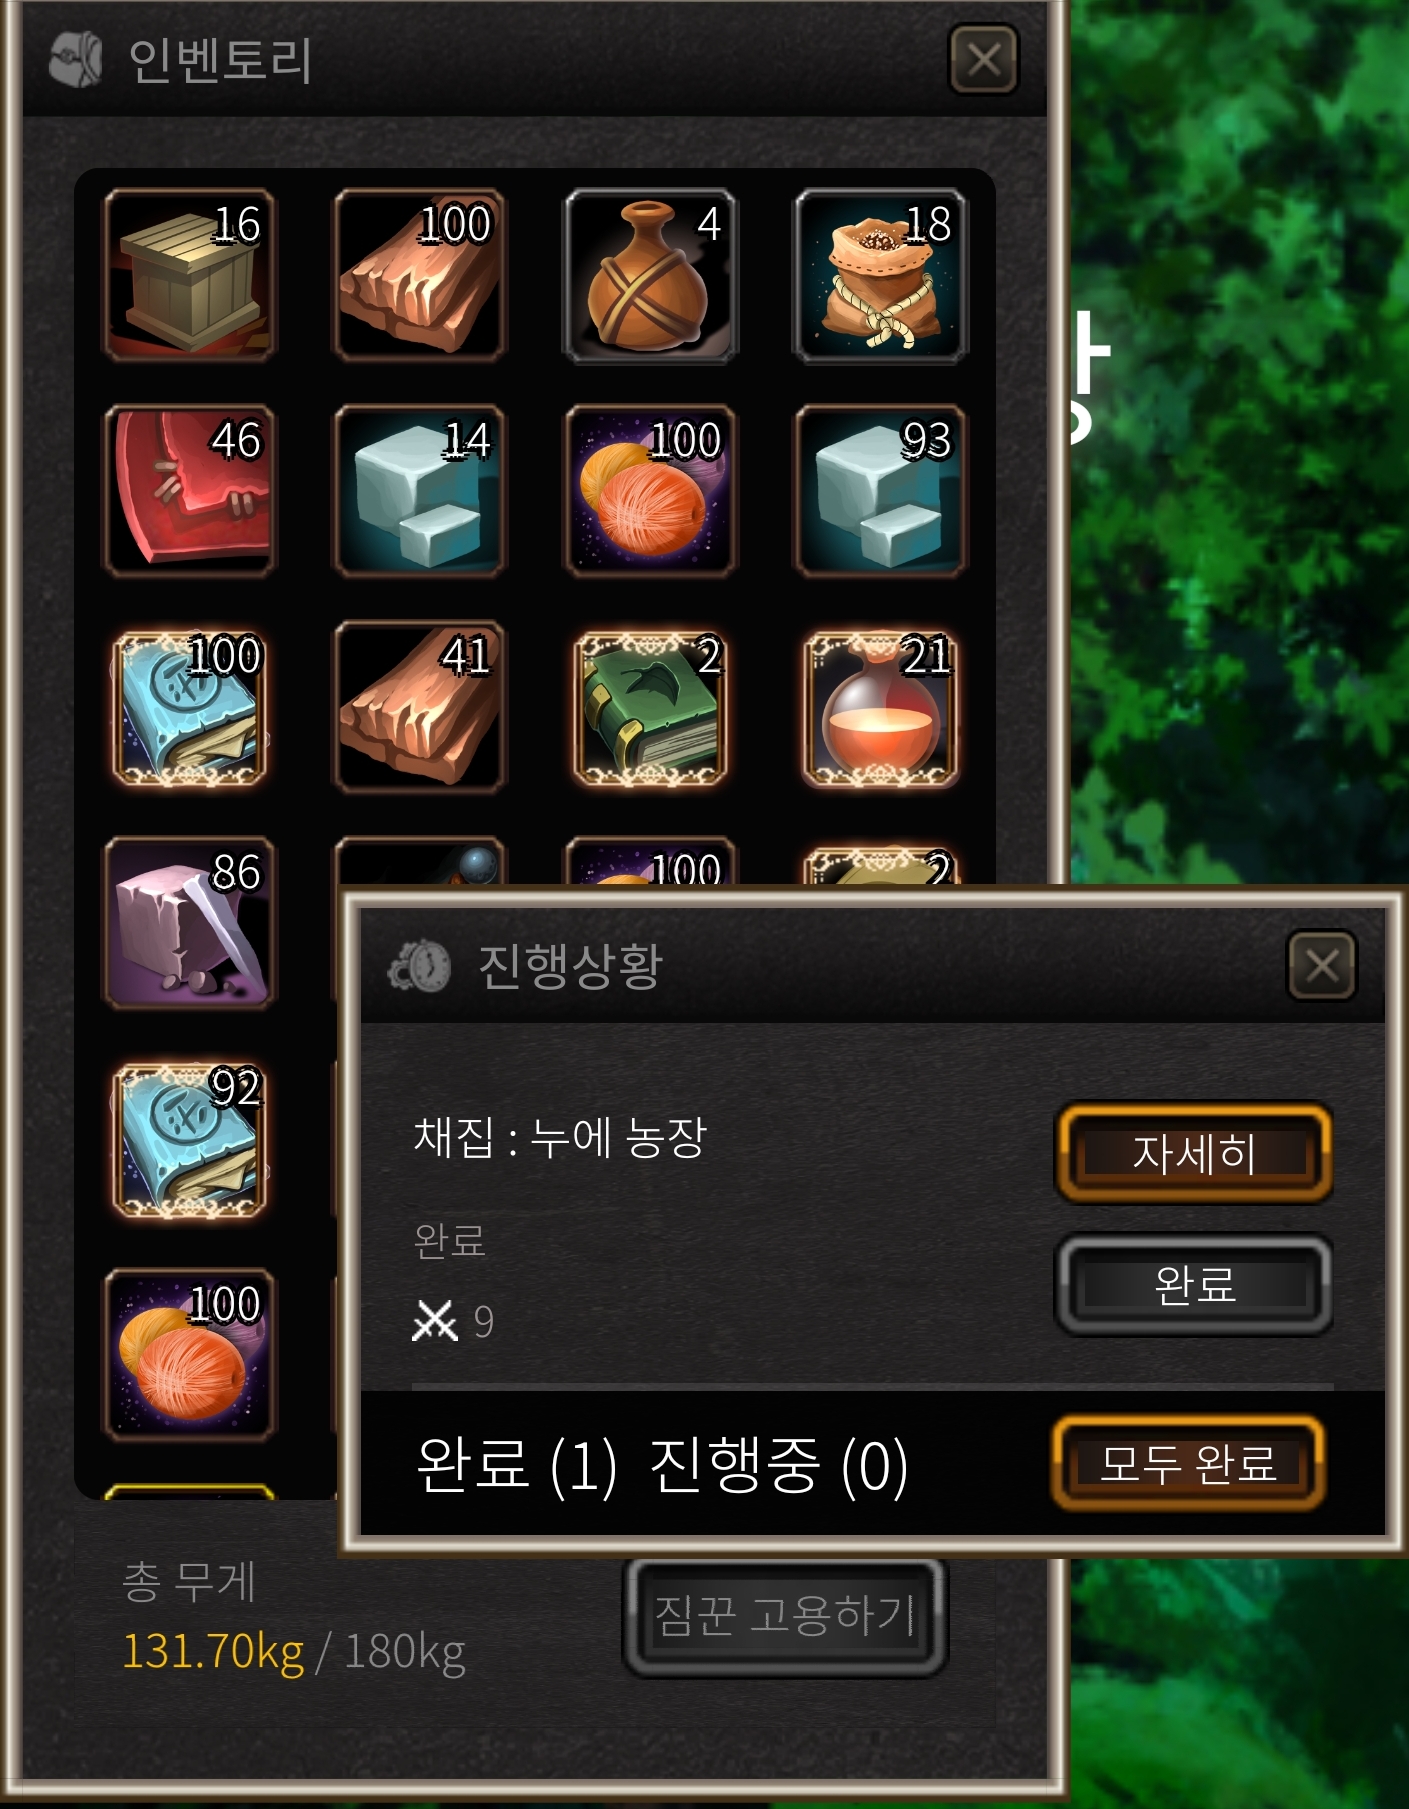Select the white stone blocks with 93
This screenshot has height=1809, width=1409.
tap(880, 491)
